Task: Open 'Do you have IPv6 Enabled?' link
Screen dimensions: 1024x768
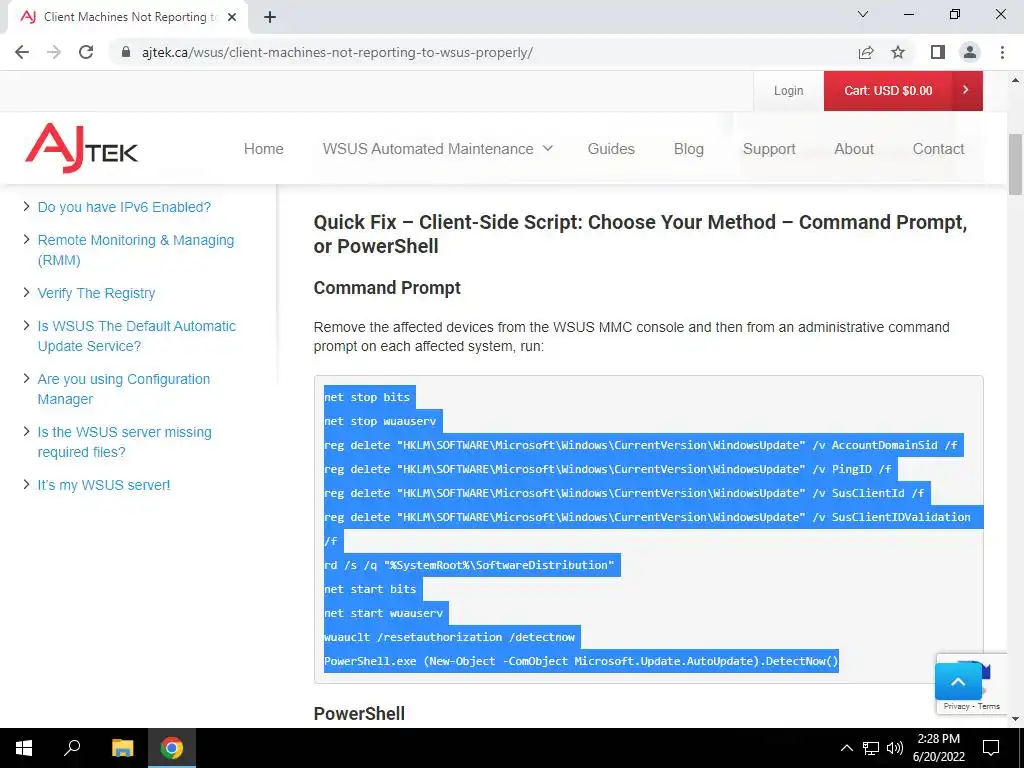Action: [x=124, y=207]
